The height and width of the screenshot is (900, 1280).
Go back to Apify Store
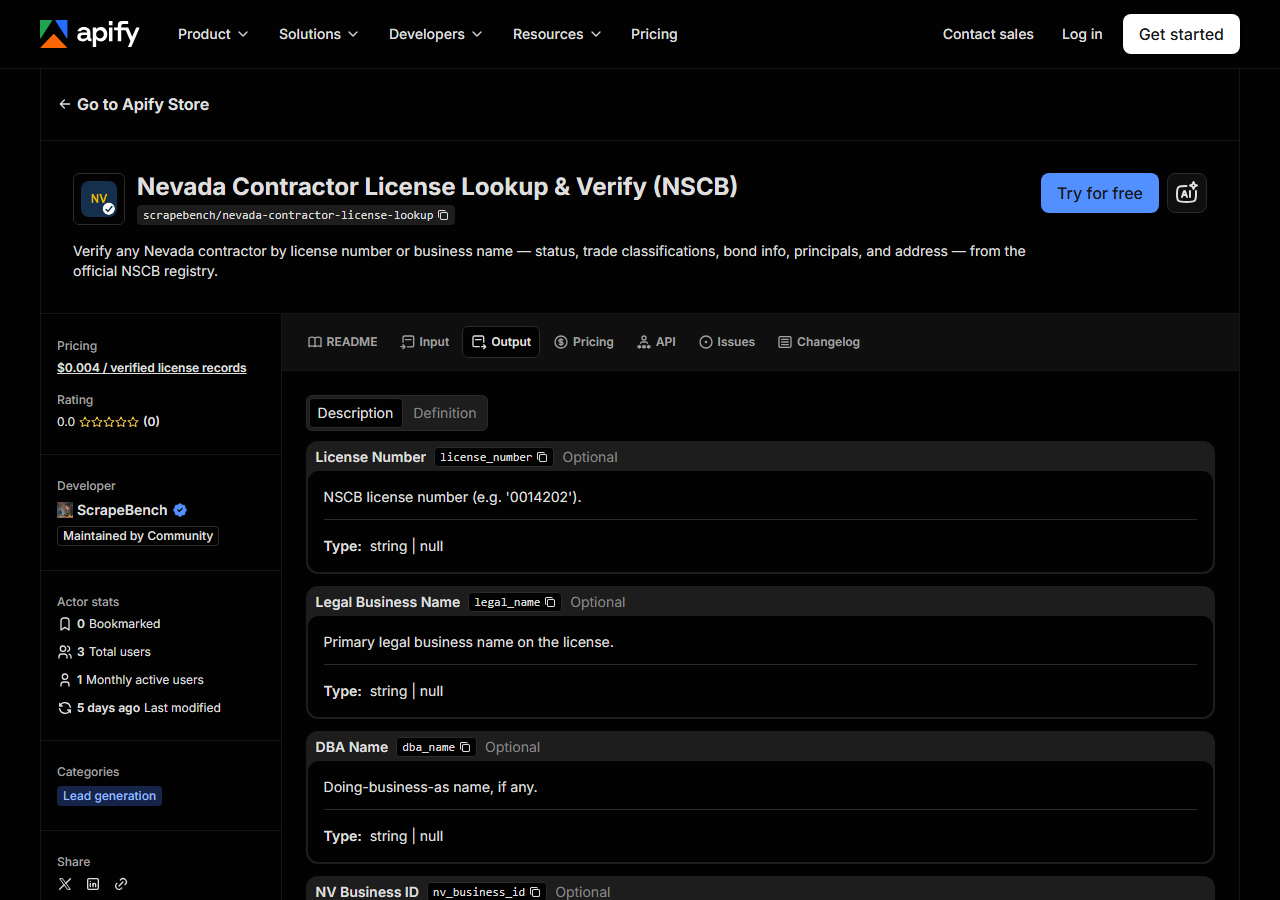tap(134, 104)
